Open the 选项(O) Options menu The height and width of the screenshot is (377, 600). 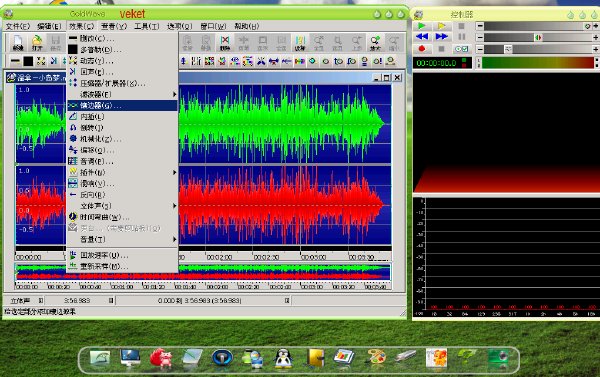pyautogui.click(x=179, y=26)
